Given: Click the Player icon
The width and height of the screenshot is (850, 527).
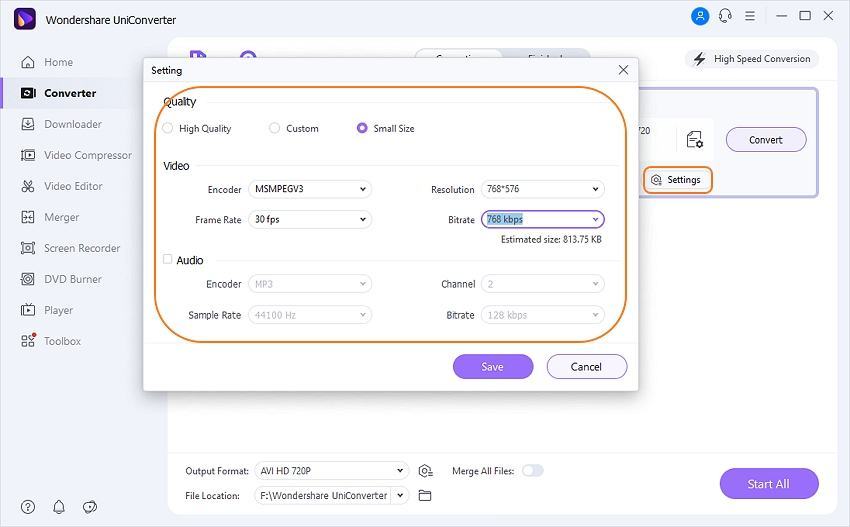Looking at the screenshot, I should coord(28,310).
